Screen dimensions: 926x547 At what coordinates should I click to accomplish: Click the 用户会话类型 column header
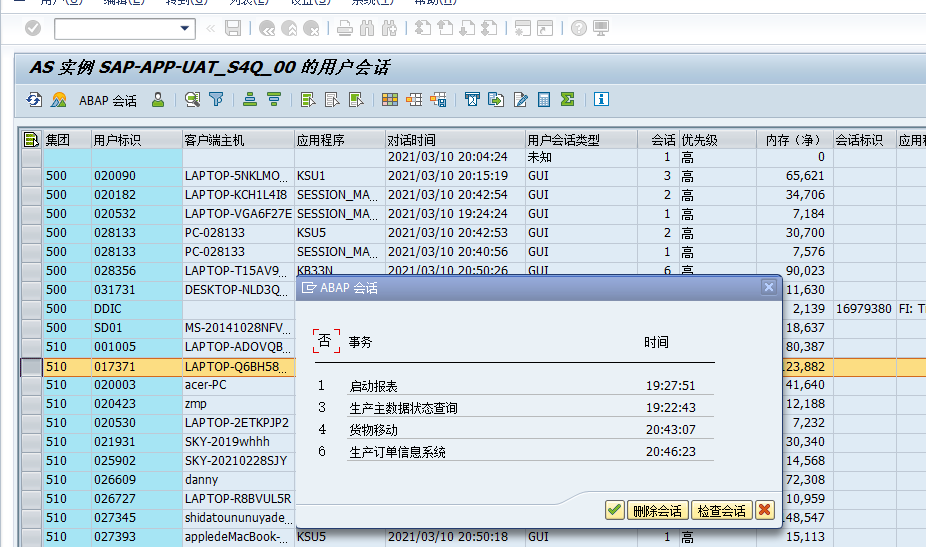[581, 140]
